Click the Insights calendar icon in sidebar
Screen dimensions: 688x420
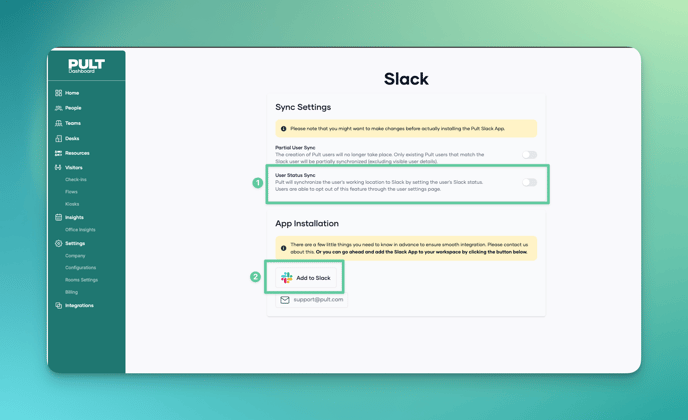[58, 217]
